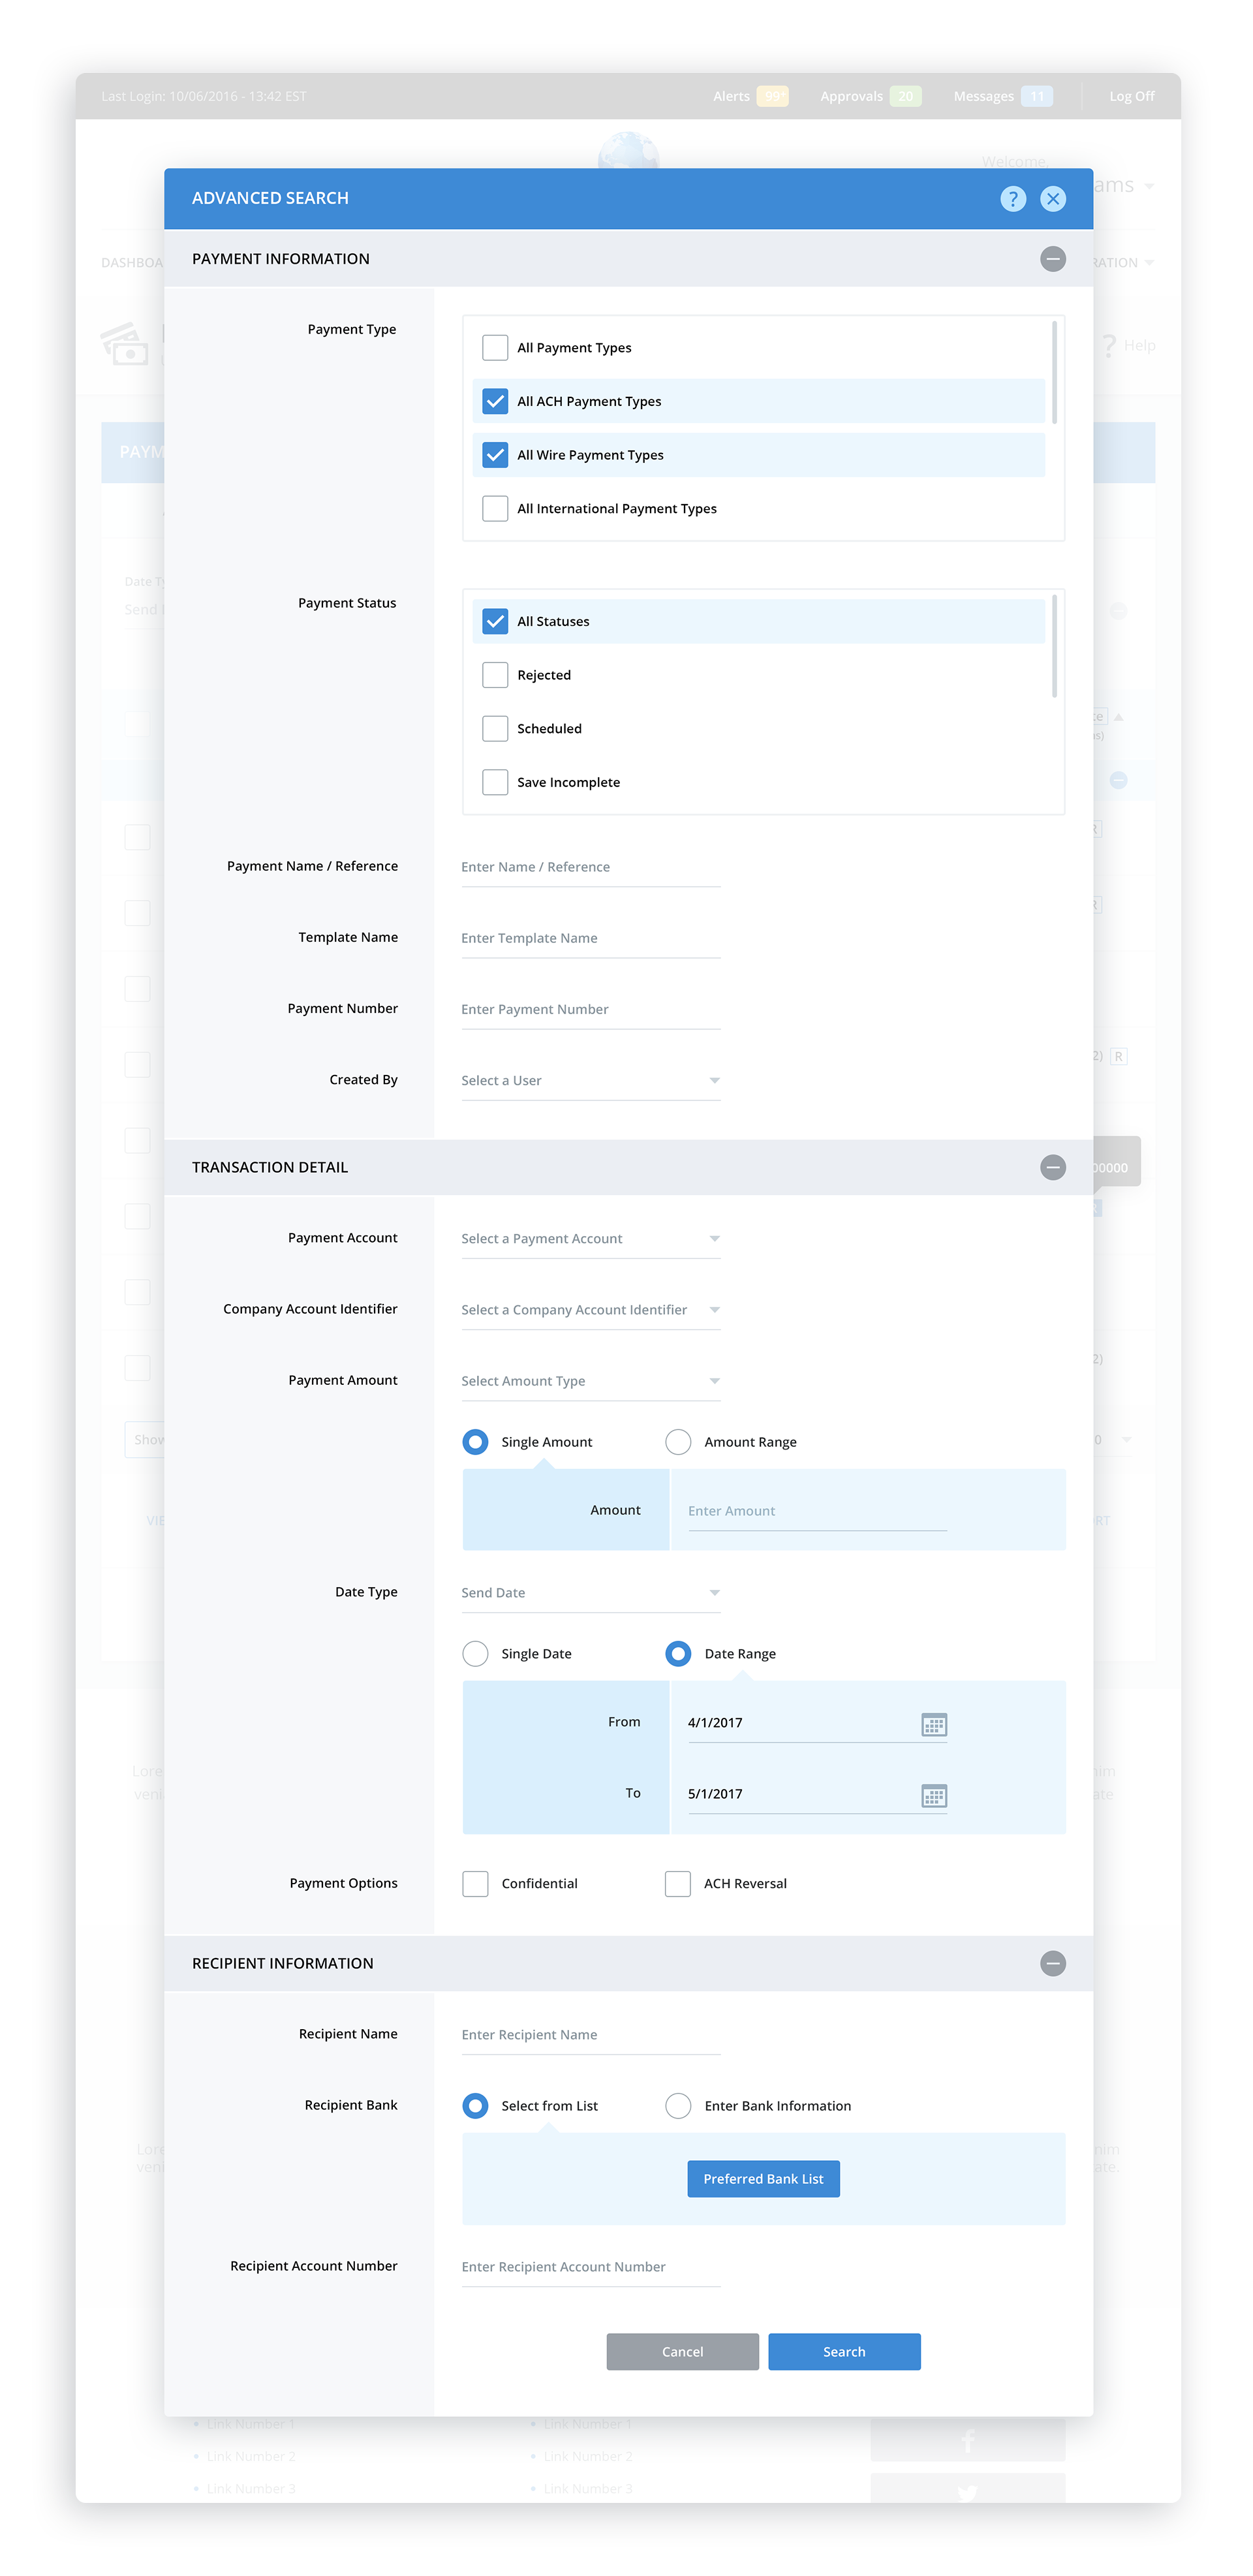Click the help question mark icon
Image resolution: width=1253 pixels, height=2576 pixels.
click(x=1012, y=199)
